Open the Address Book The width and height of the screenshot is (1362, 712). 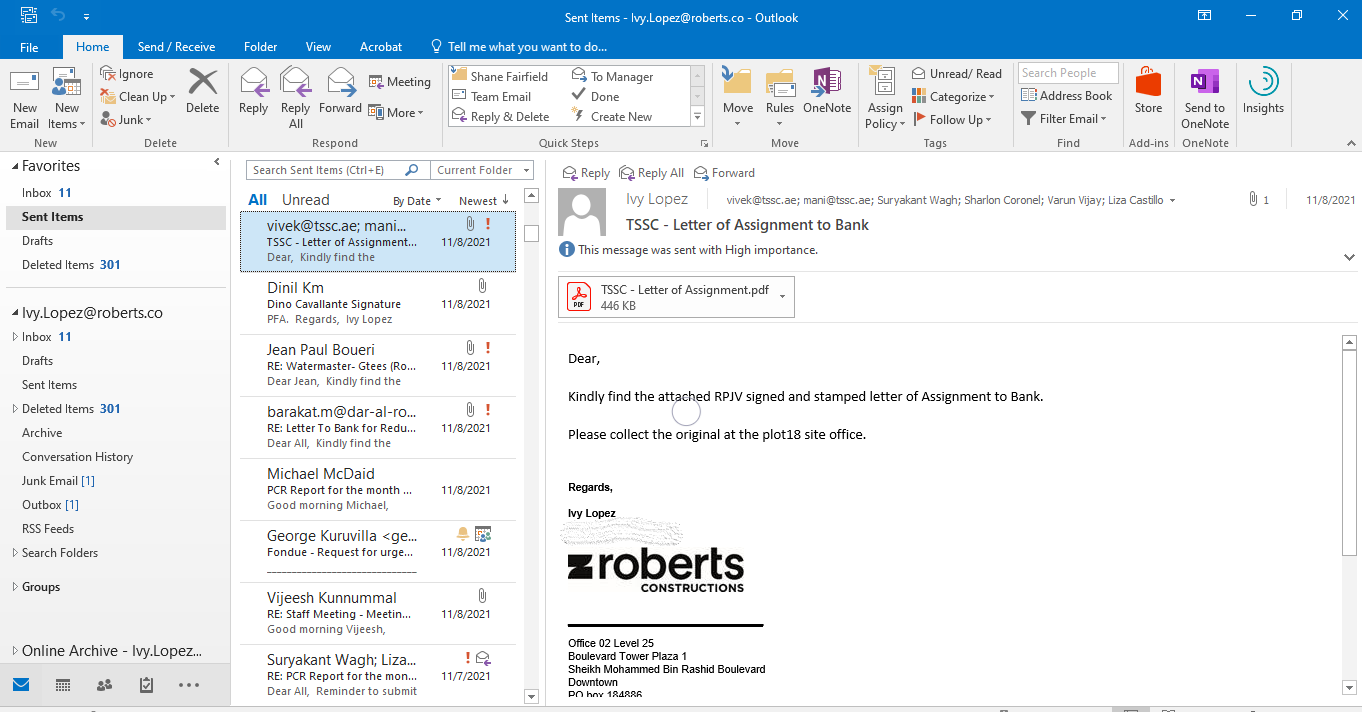(1066, 96)
